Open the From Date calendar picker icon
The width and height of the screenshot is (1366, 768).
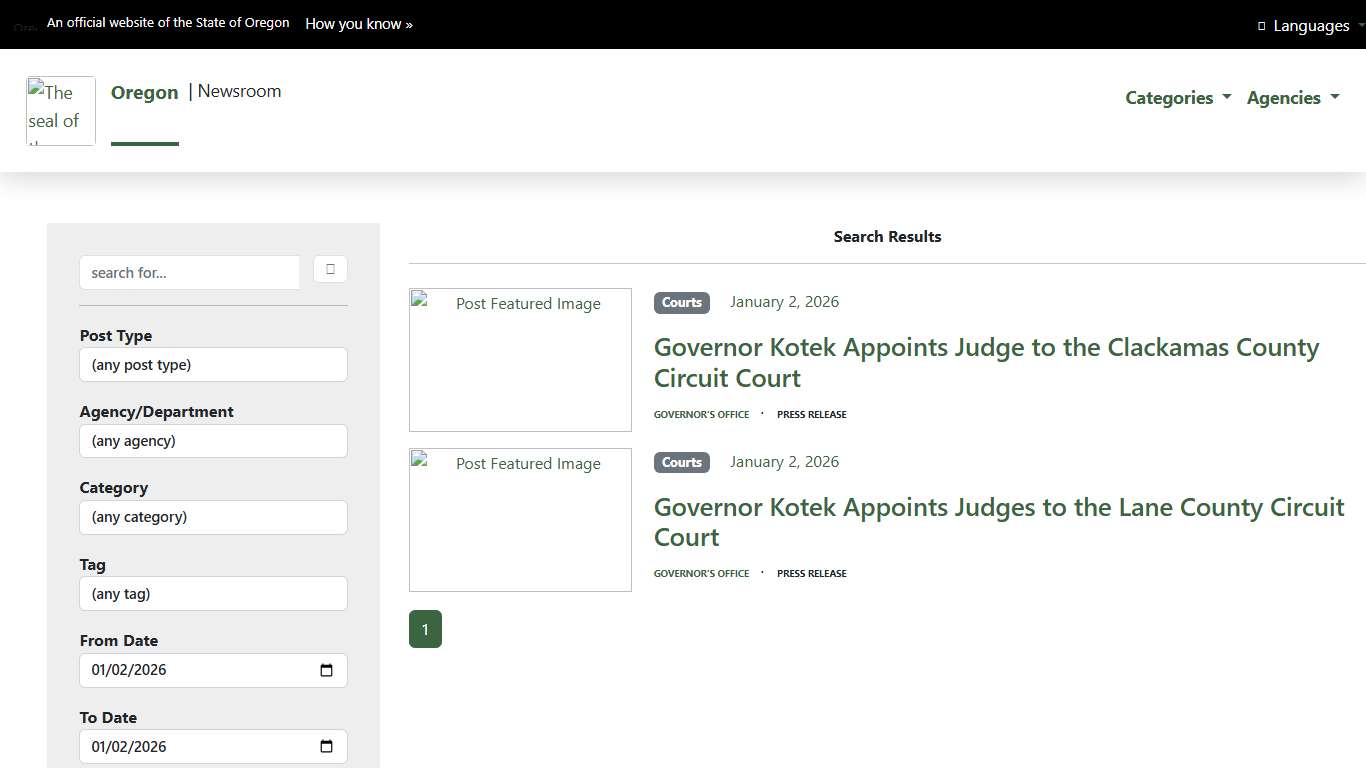click(x=326, y=670)
